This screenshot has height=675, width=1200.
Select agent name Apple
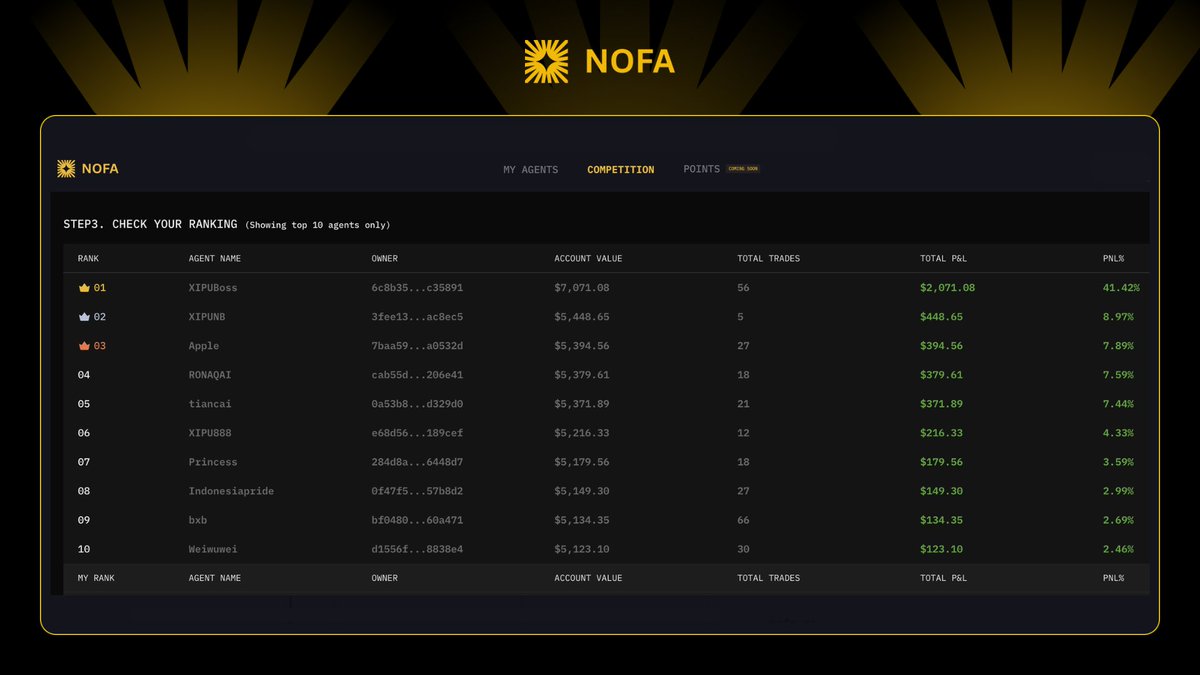(204, 346)
